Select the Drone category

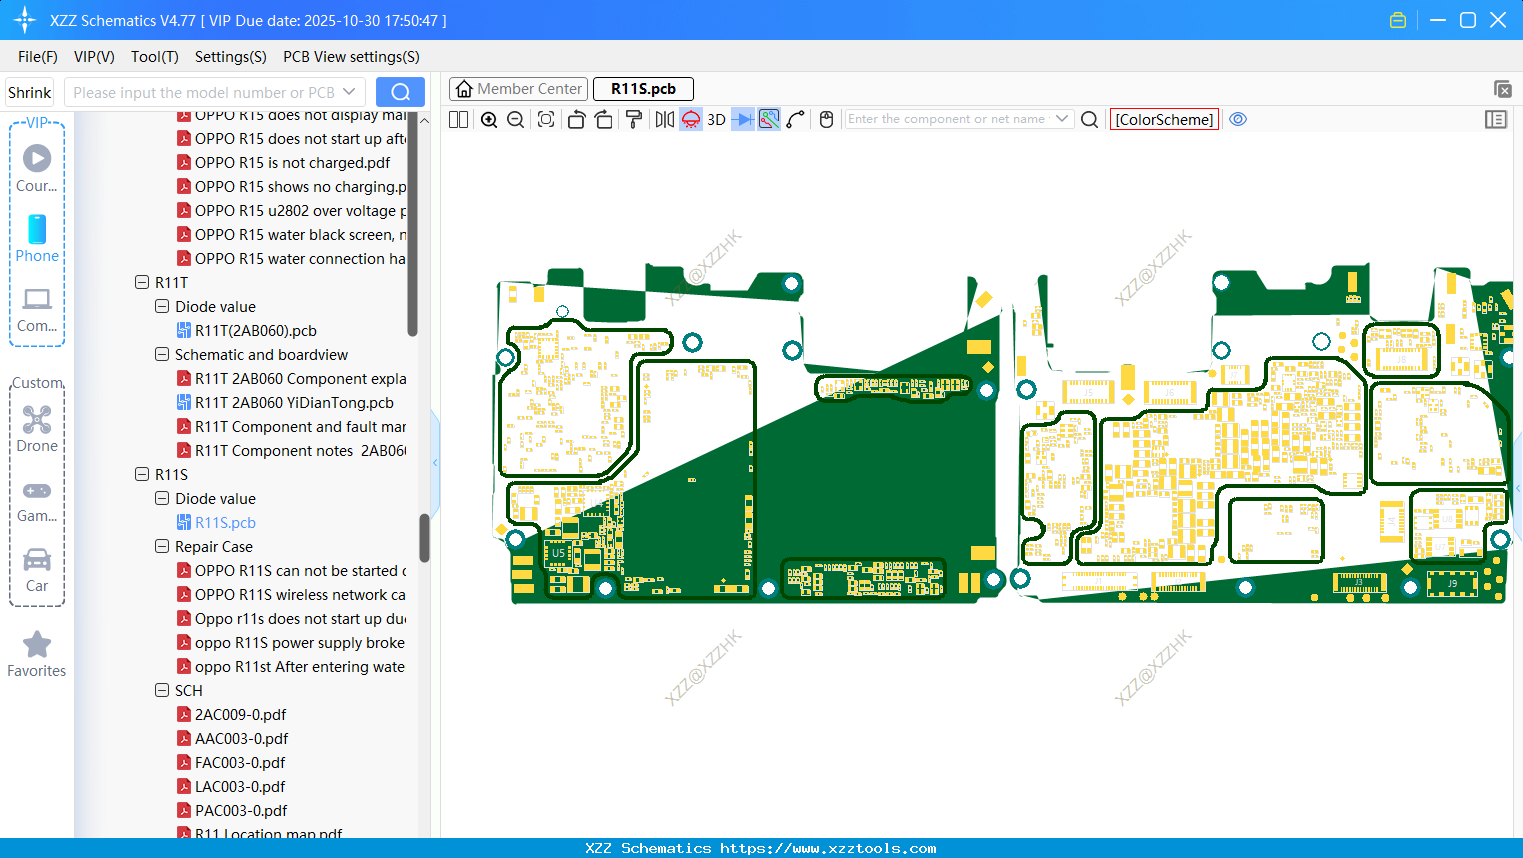click(x=37, y=429)
